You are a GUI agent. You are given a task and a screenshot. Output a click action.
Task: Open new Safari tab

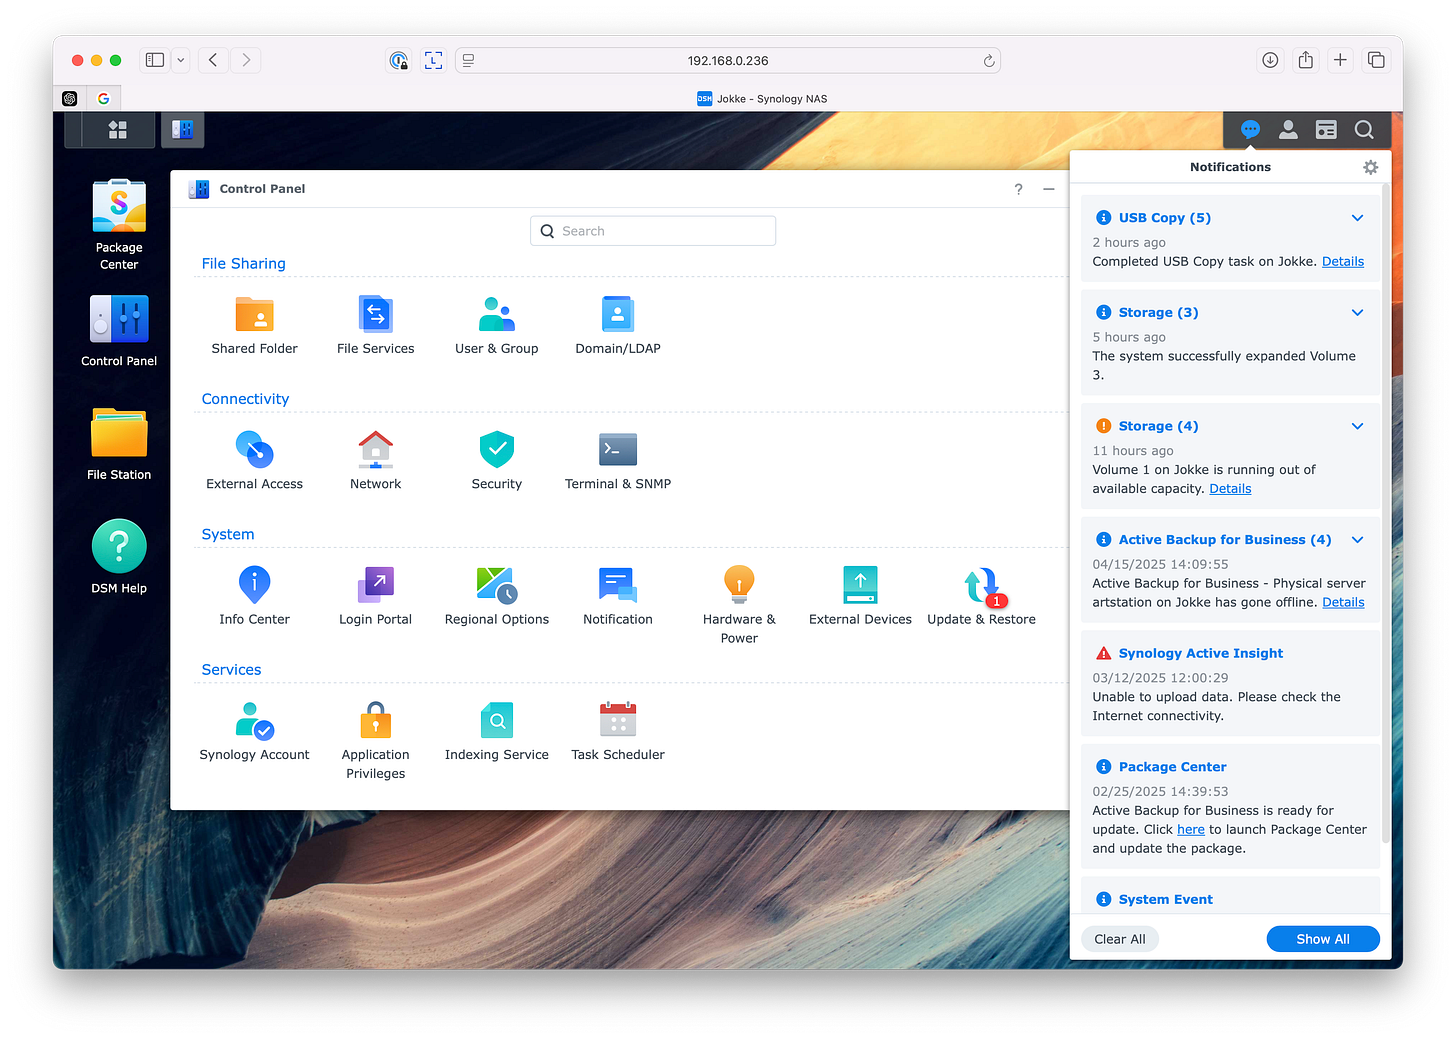pyautogui.click(x=1340, y=60)
